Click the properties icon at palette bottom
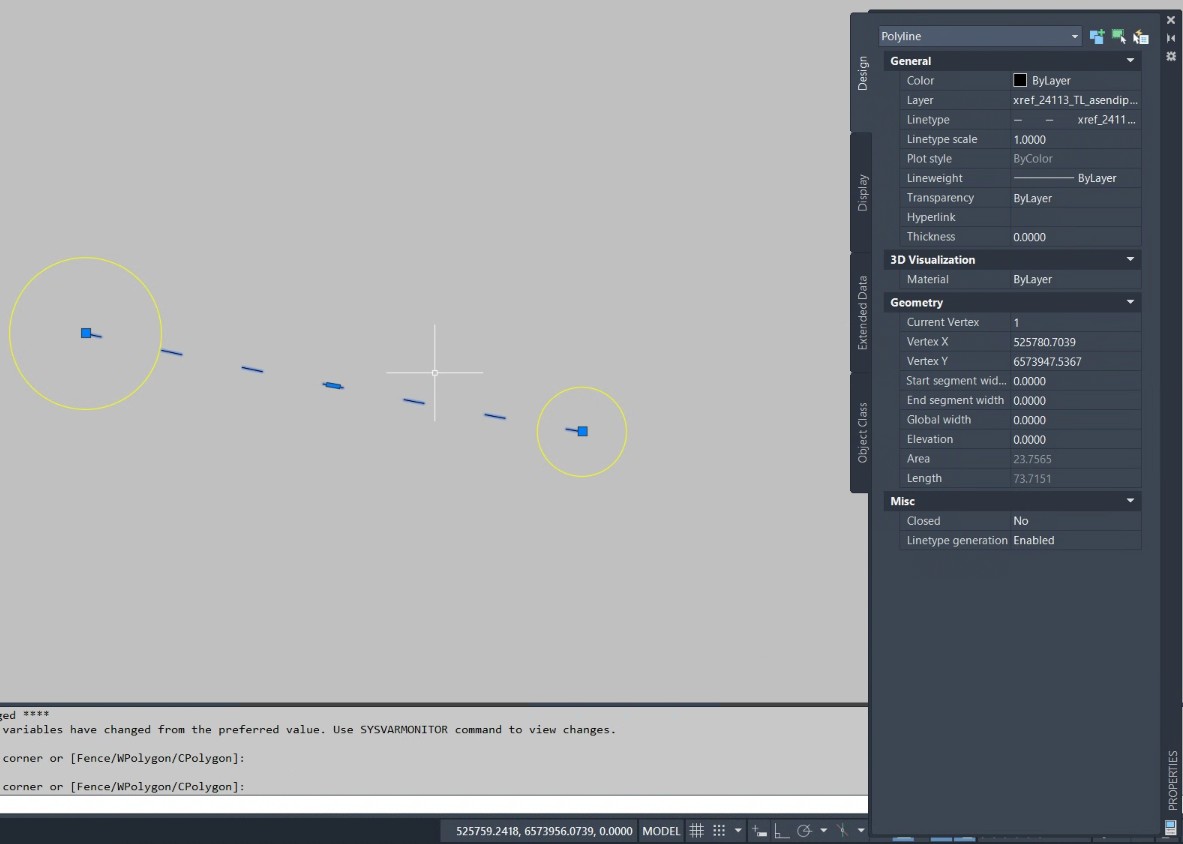 [x=1171, y=827]
